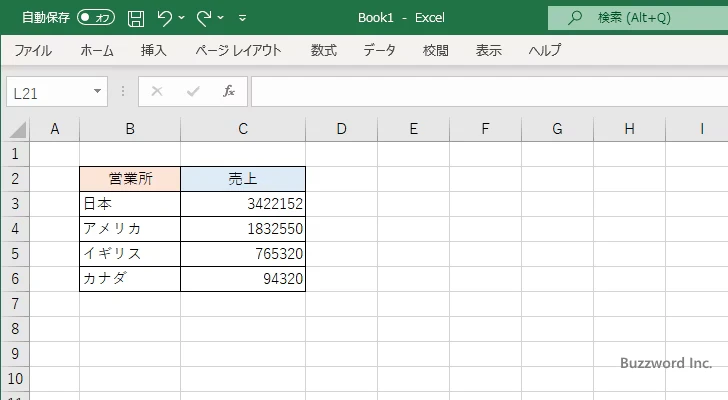The image size is (728, 400).
Task: Select the cell containing イギリス
Action: [x=130, y=254]
